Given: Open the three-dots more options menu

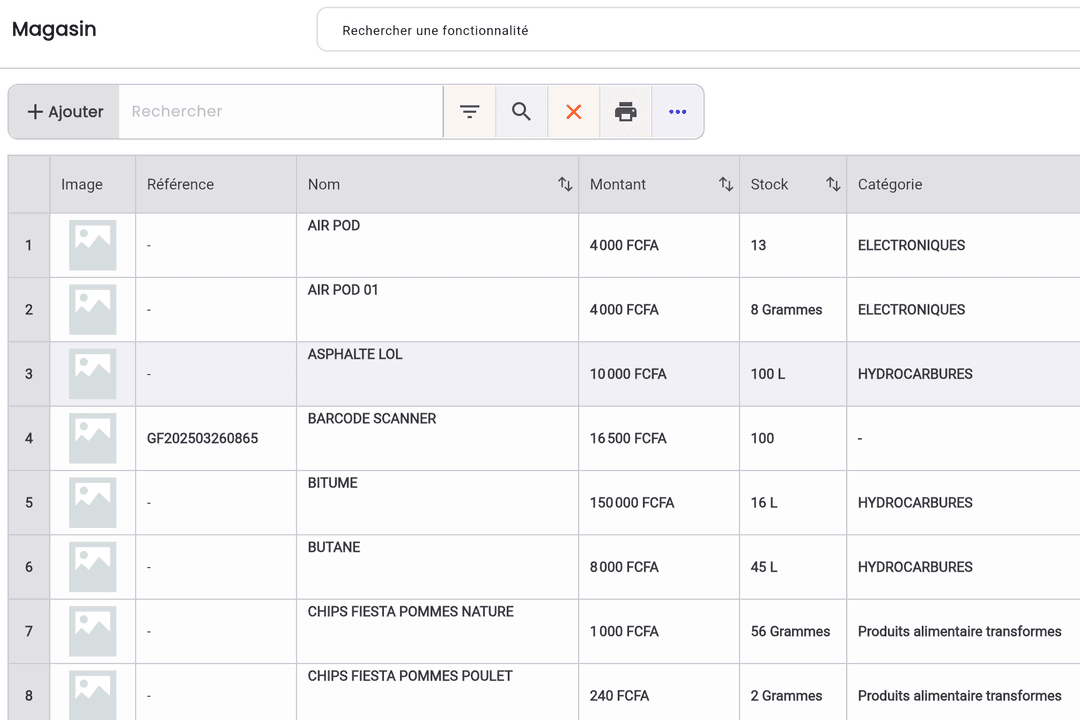Looking at the screenshot, I should 678,112.
